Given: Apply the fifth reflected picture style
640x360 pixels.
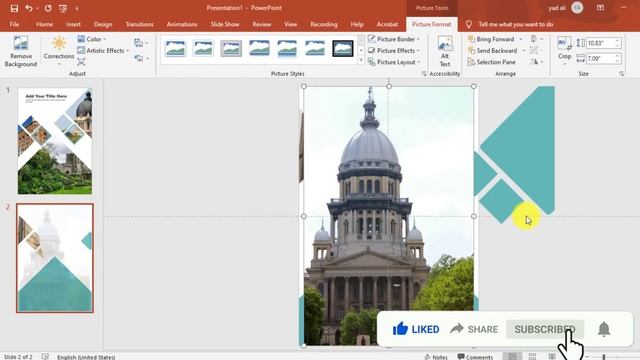Looking at the screenshot, I should (x=287, y=49).
